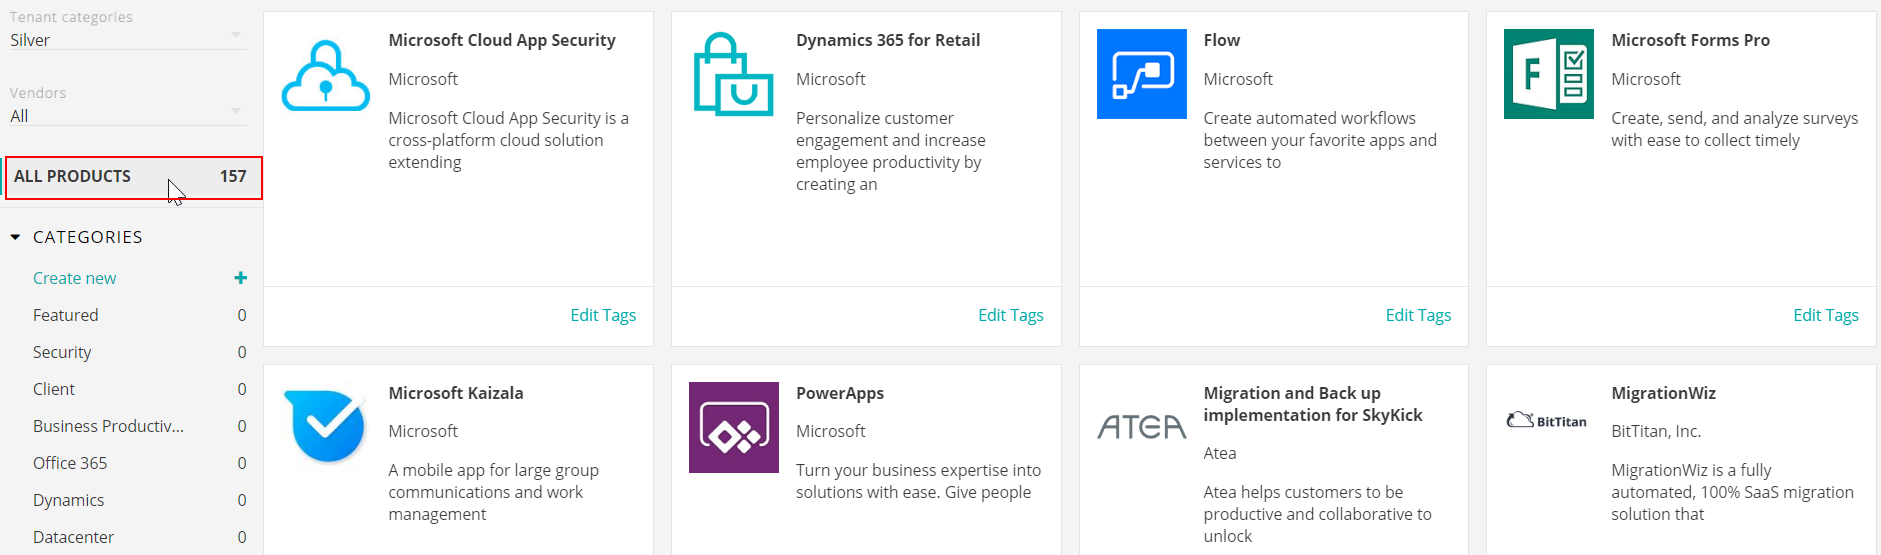Click Edit Tags on the Flow card

click(x=1418, y=315)
